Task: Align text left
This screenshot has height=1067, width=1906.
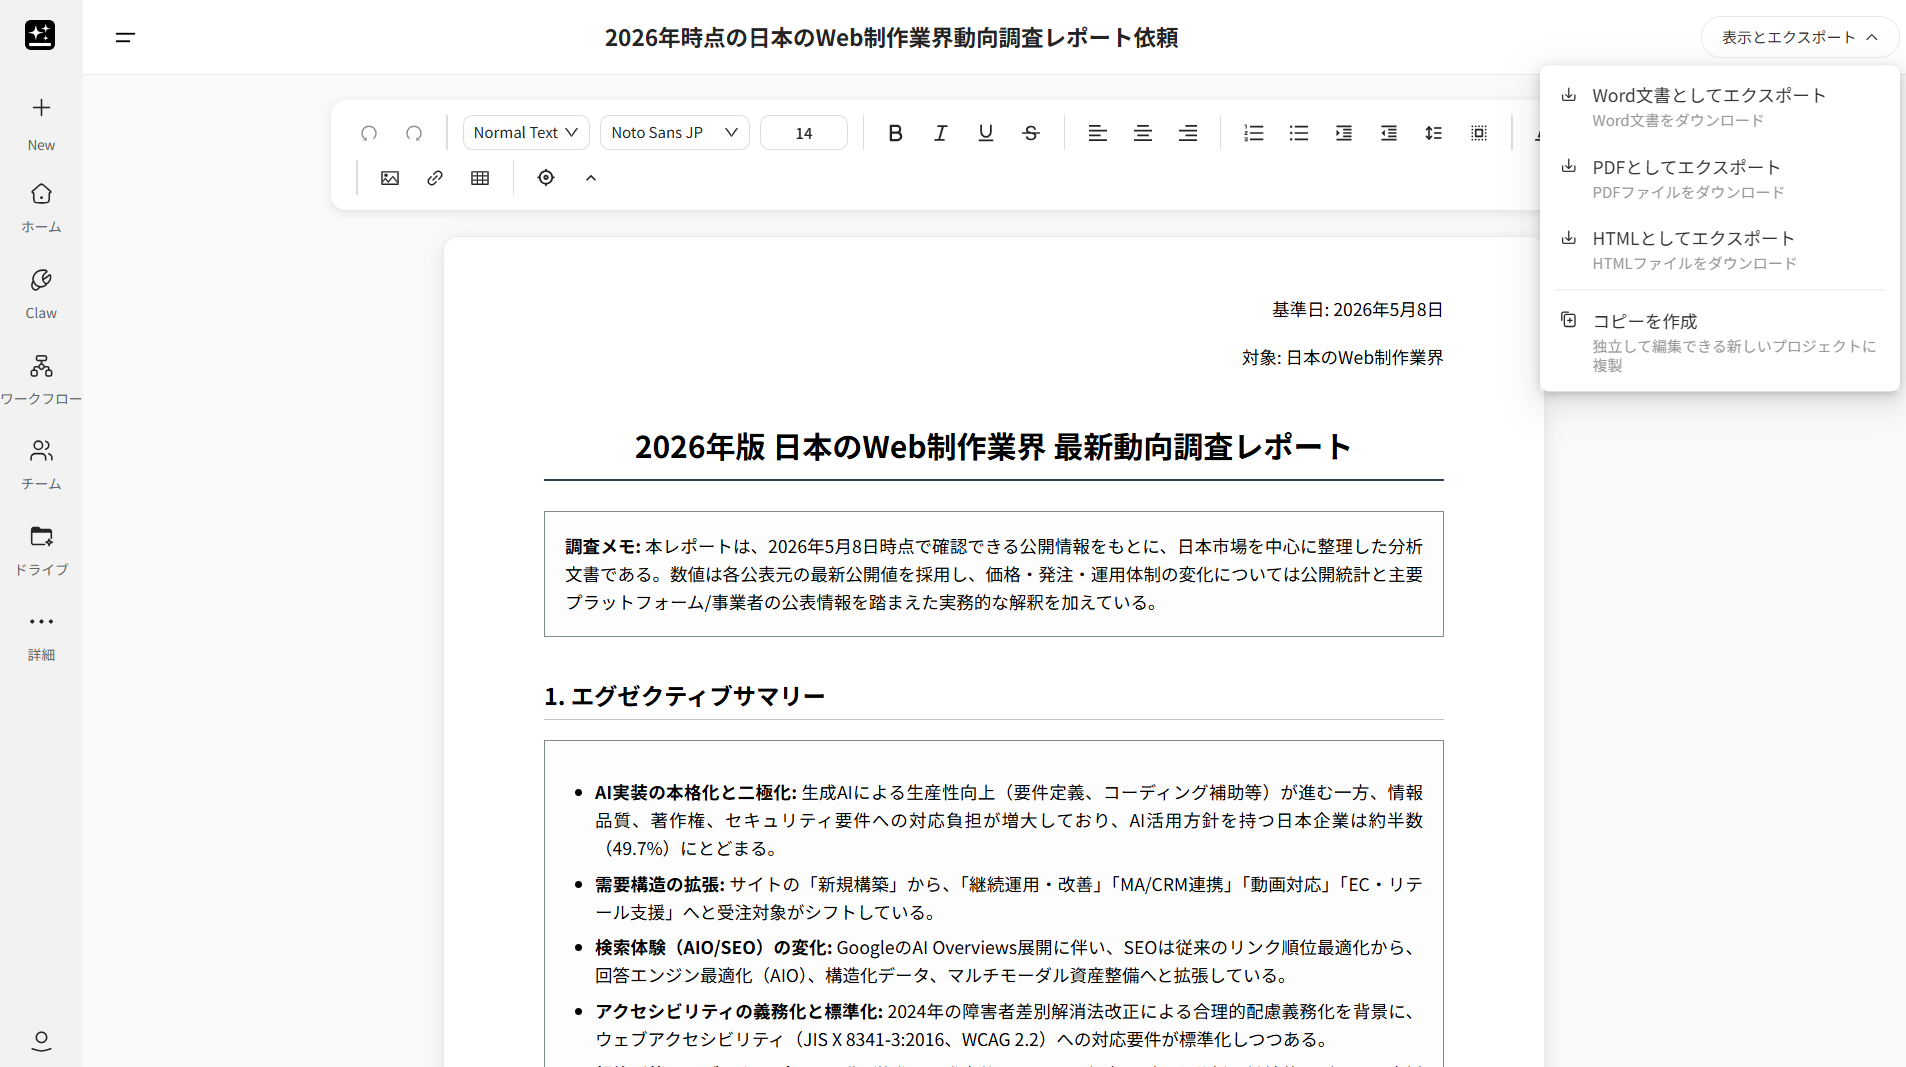Action: [x=1097, y=133]
